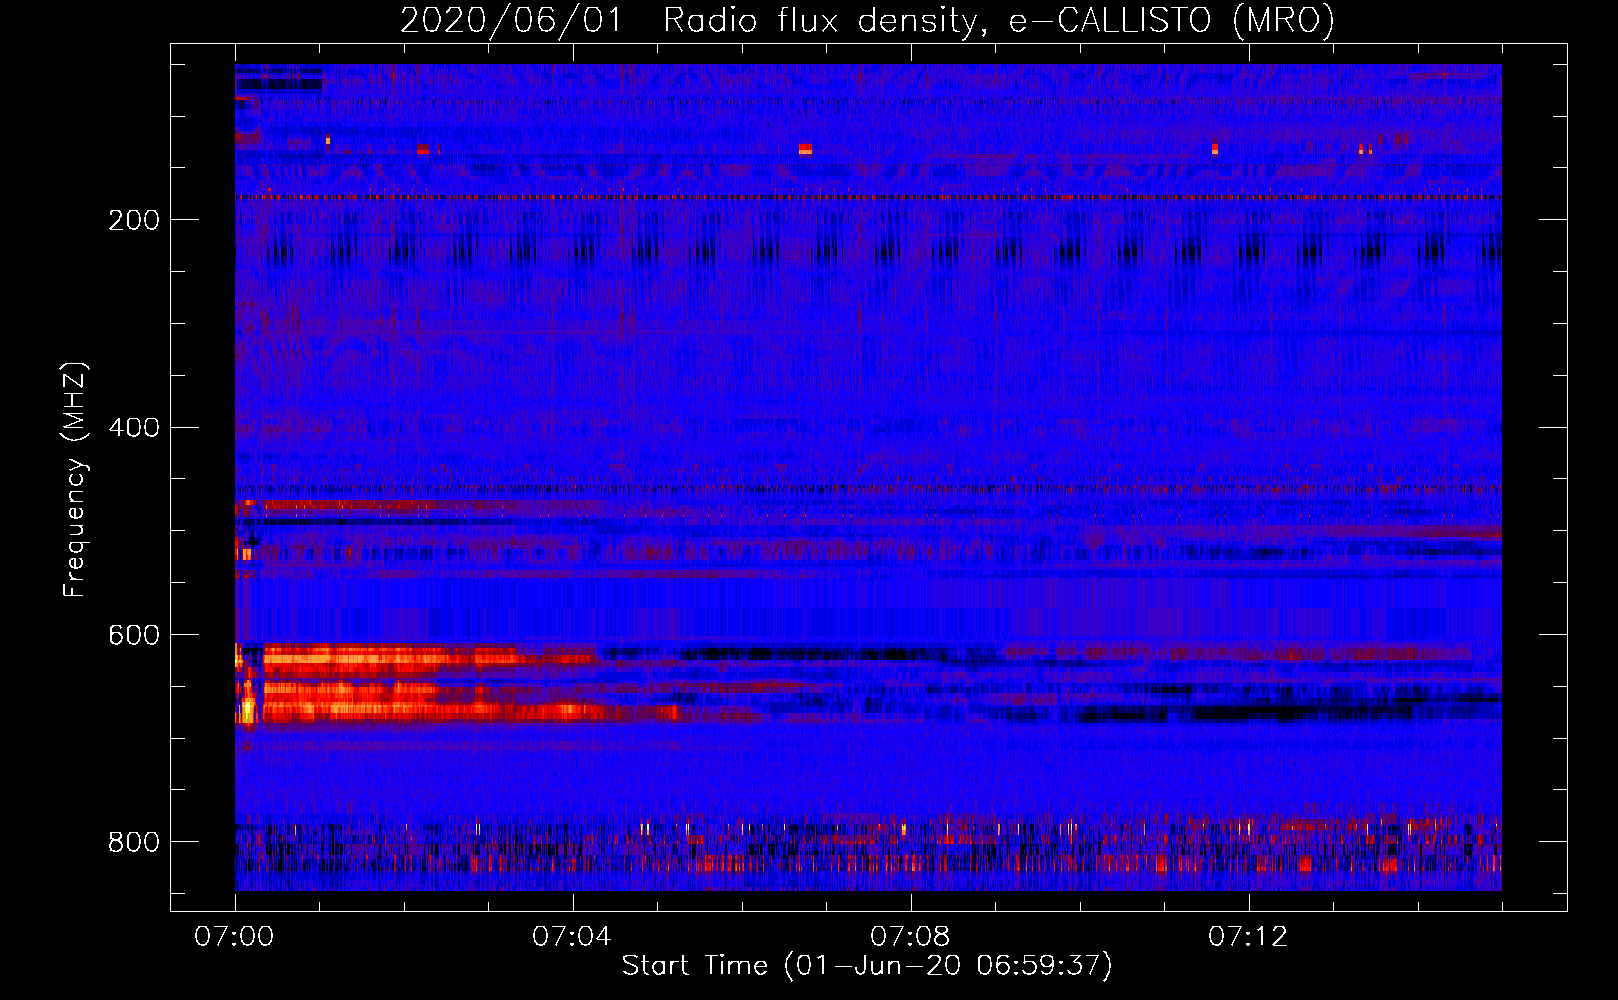Click the 07:08 time tick label

pos(910,937)
